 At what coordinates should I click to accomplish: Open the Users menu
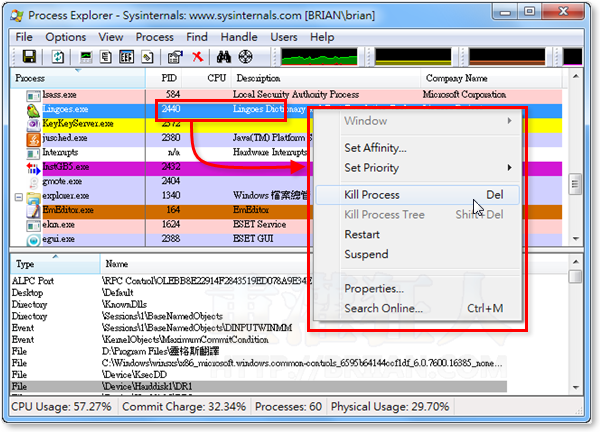point(284,37)
